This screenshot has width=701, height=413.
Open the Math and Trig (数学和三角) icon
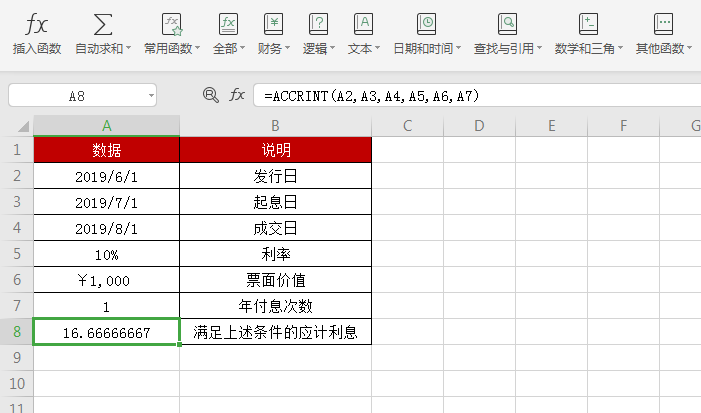click(x=589, y=24)
